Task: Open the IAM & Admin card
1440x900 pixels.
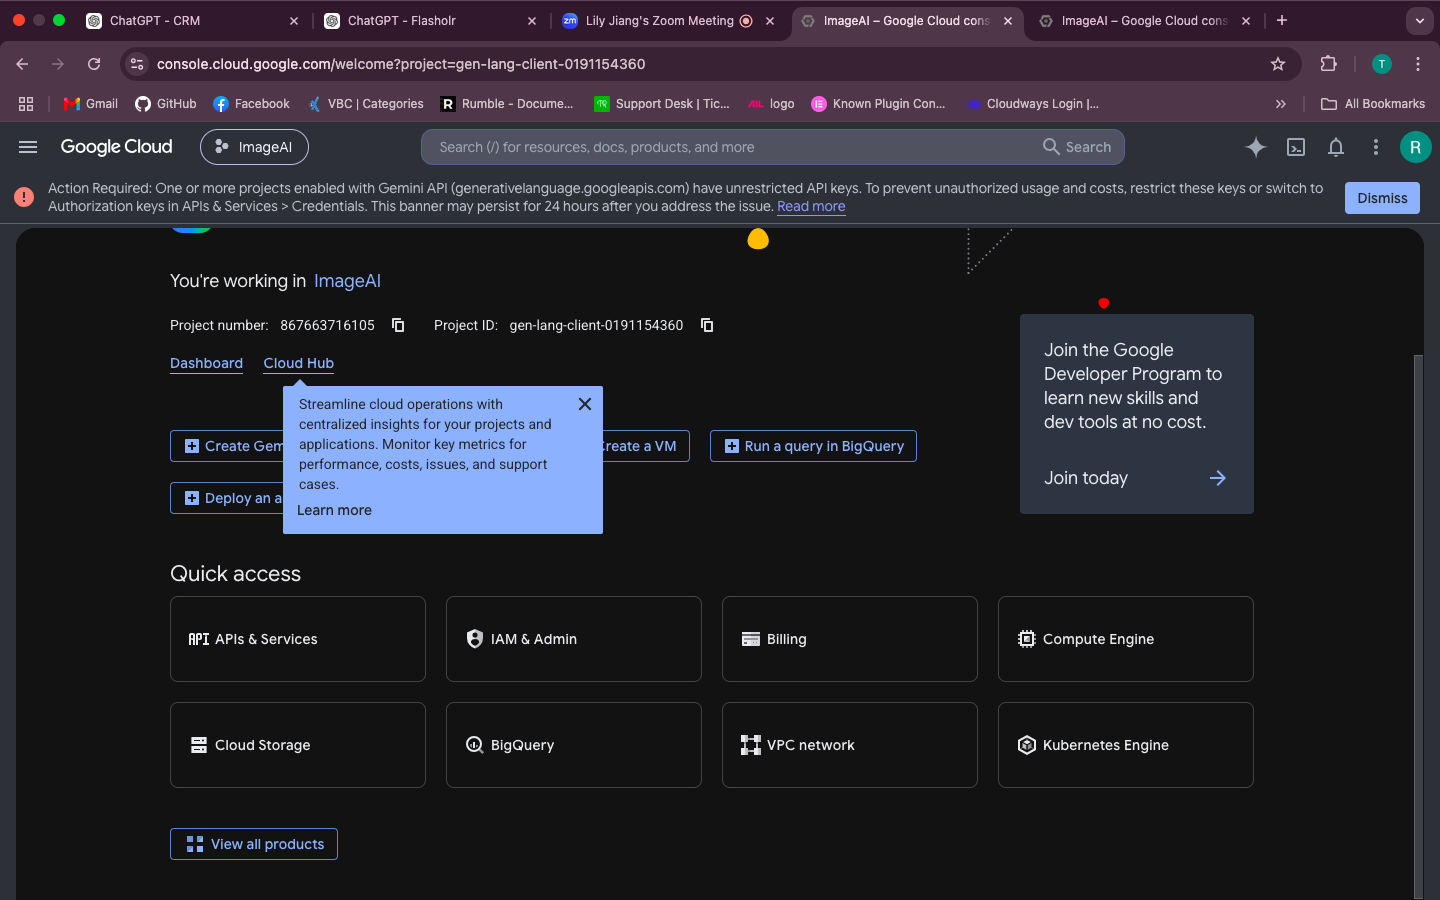Action: tap(574, 639)
